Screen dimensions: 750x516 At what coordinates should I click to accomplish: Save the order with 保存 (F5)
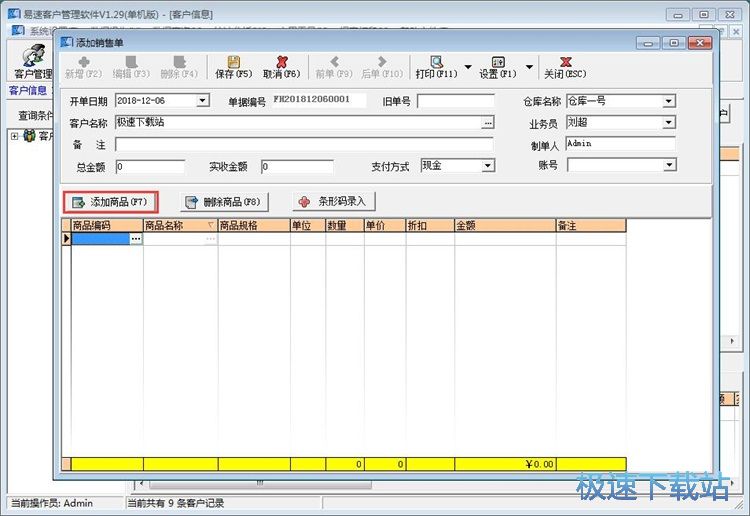click(x=233, y=67)
